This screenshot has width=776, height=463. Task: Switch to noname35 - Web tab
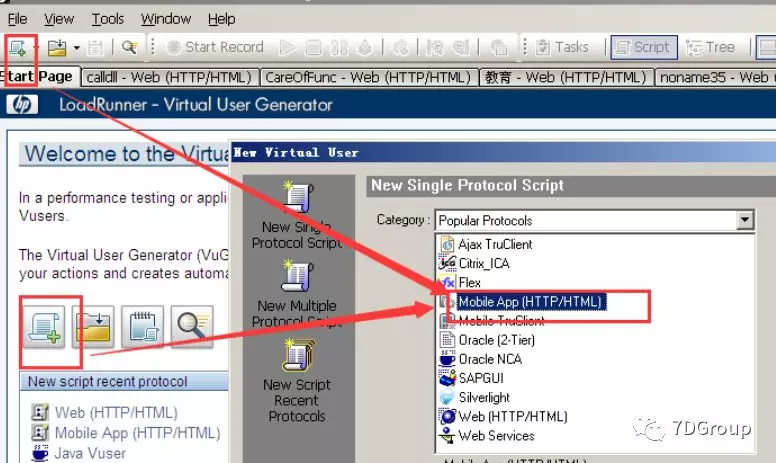pos(715,77)
